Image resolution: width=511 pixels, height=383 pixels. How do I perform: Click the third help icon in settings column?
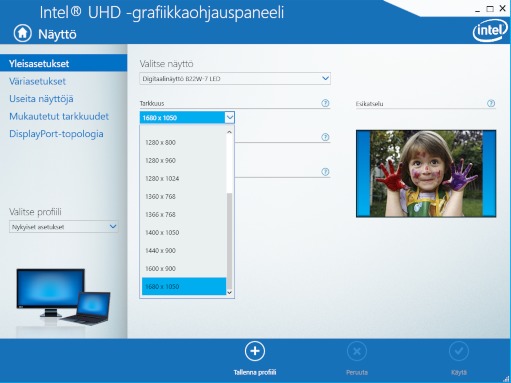point(325,172)
